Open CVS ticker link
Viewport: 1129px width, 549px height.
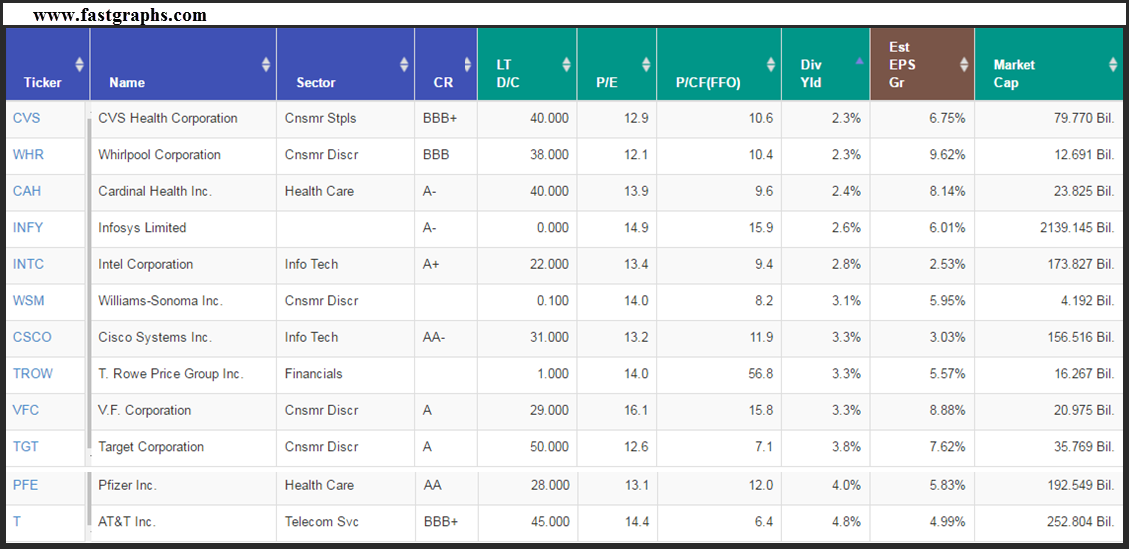coord(27,118)
